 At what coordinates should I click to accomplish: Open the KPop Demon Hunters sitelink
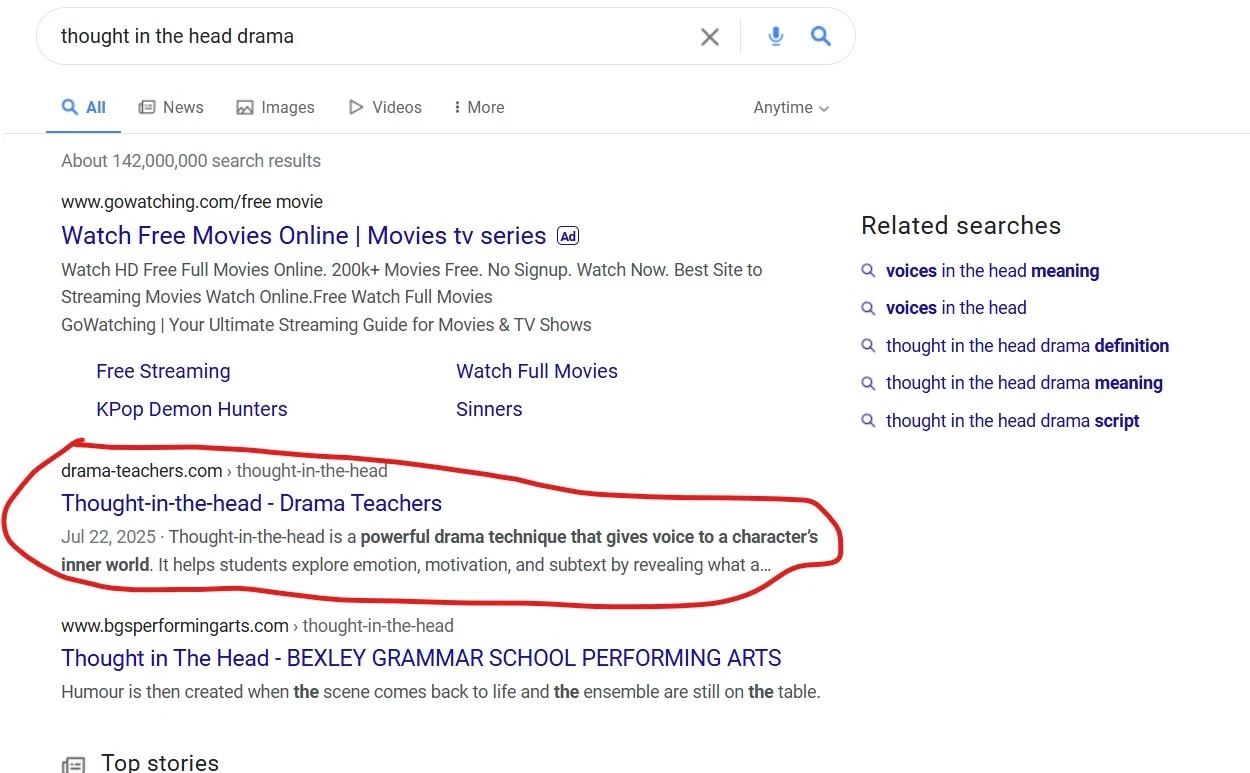[x=192, y=409]
